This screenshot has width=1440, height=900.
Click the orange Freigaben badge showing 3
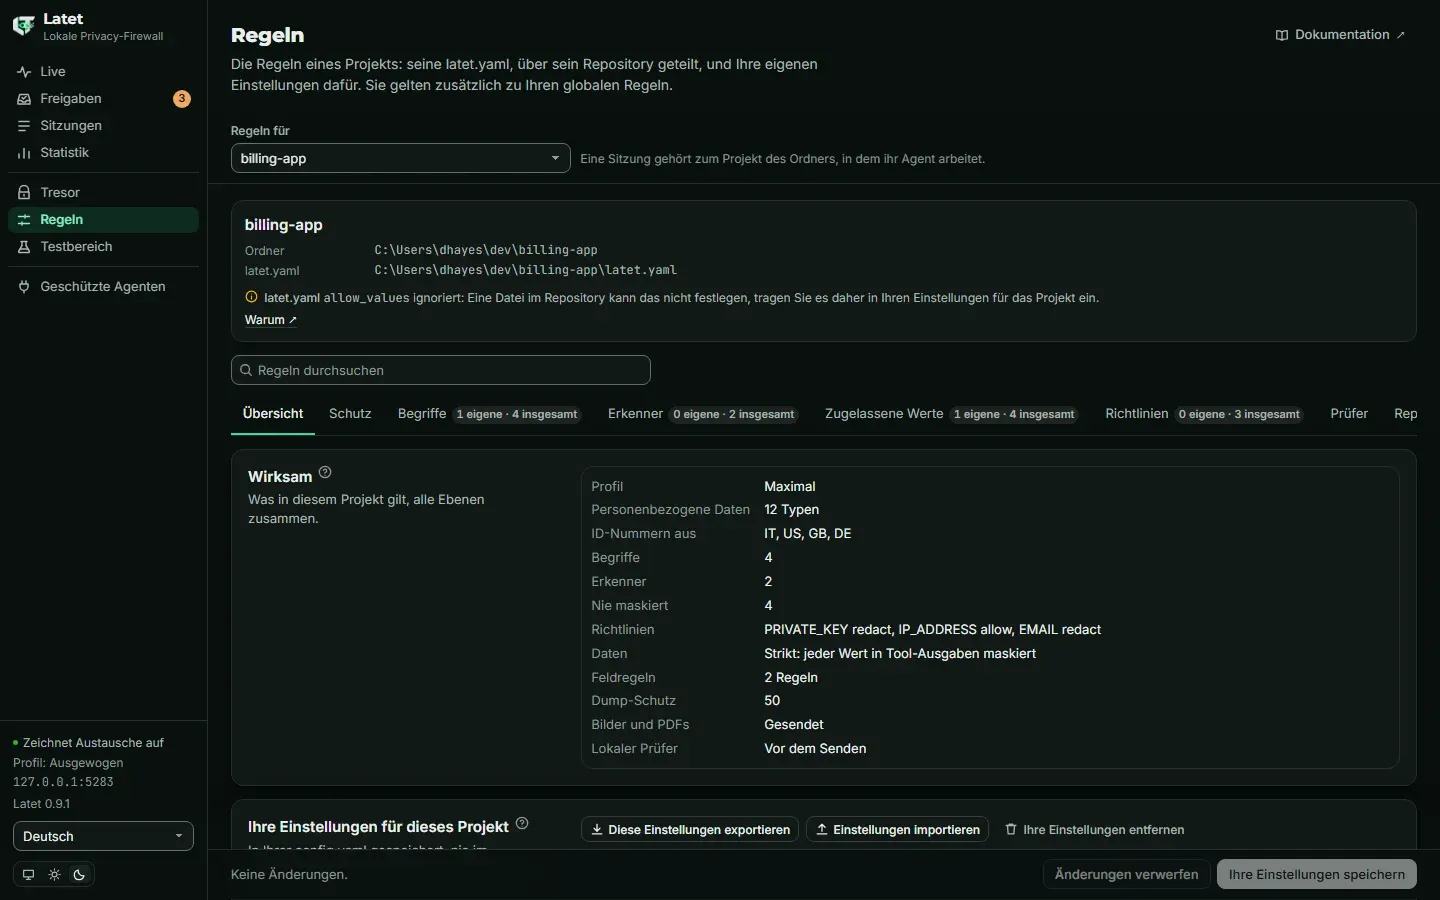tap(181, 99)
